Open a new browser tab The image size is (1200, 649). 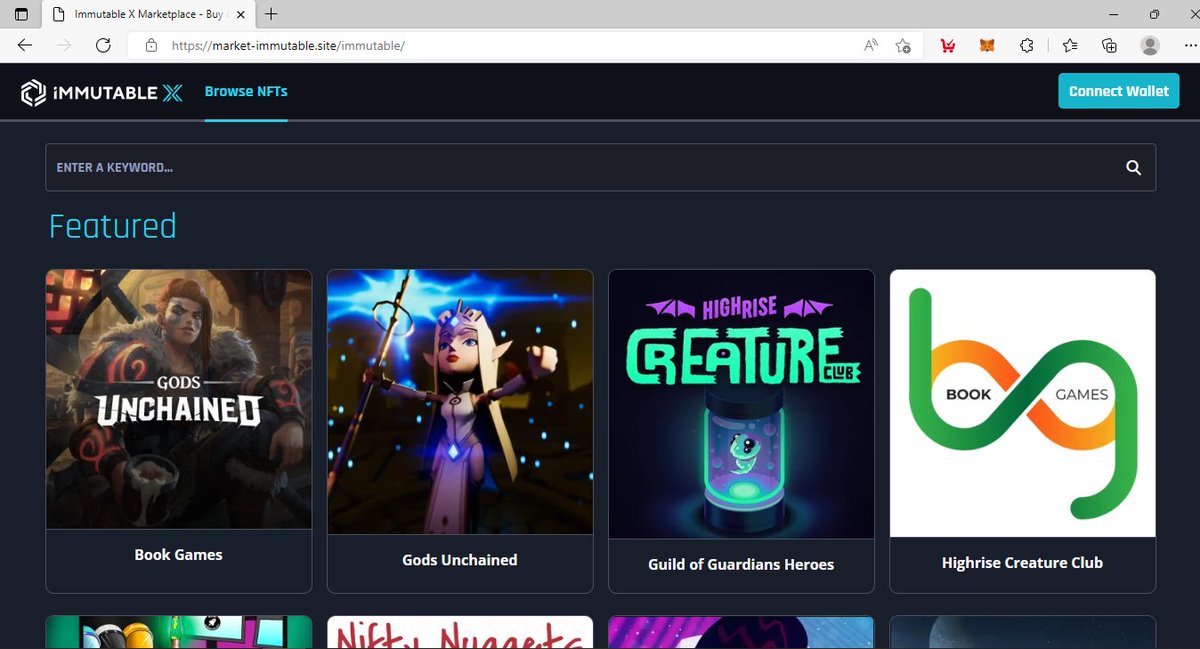click(271, 14)
